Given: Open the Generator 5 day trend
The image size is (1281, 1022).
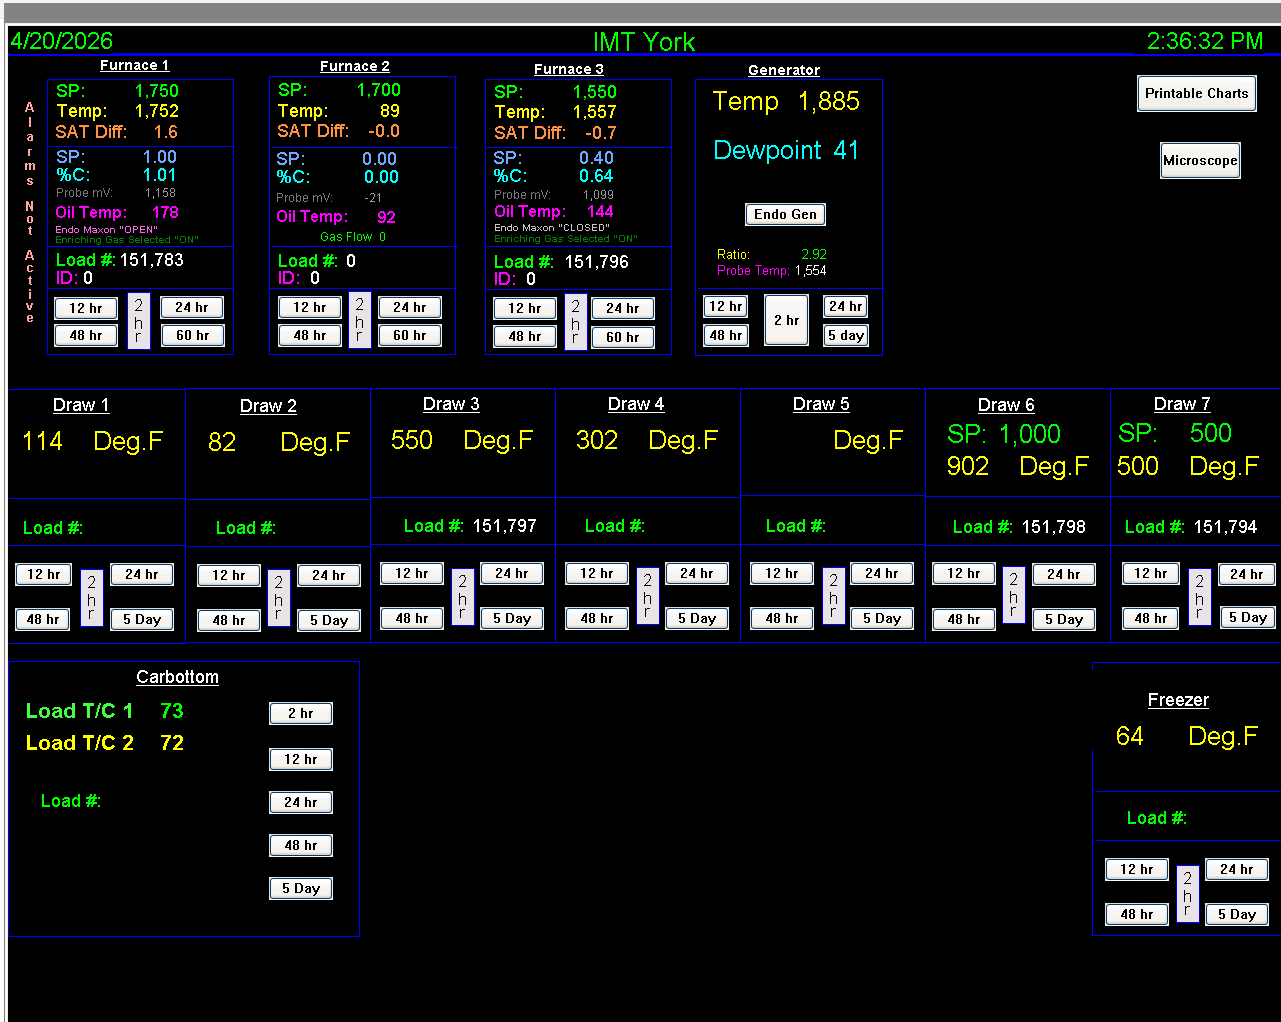Looking at the screenshot, I should [845, 335].
